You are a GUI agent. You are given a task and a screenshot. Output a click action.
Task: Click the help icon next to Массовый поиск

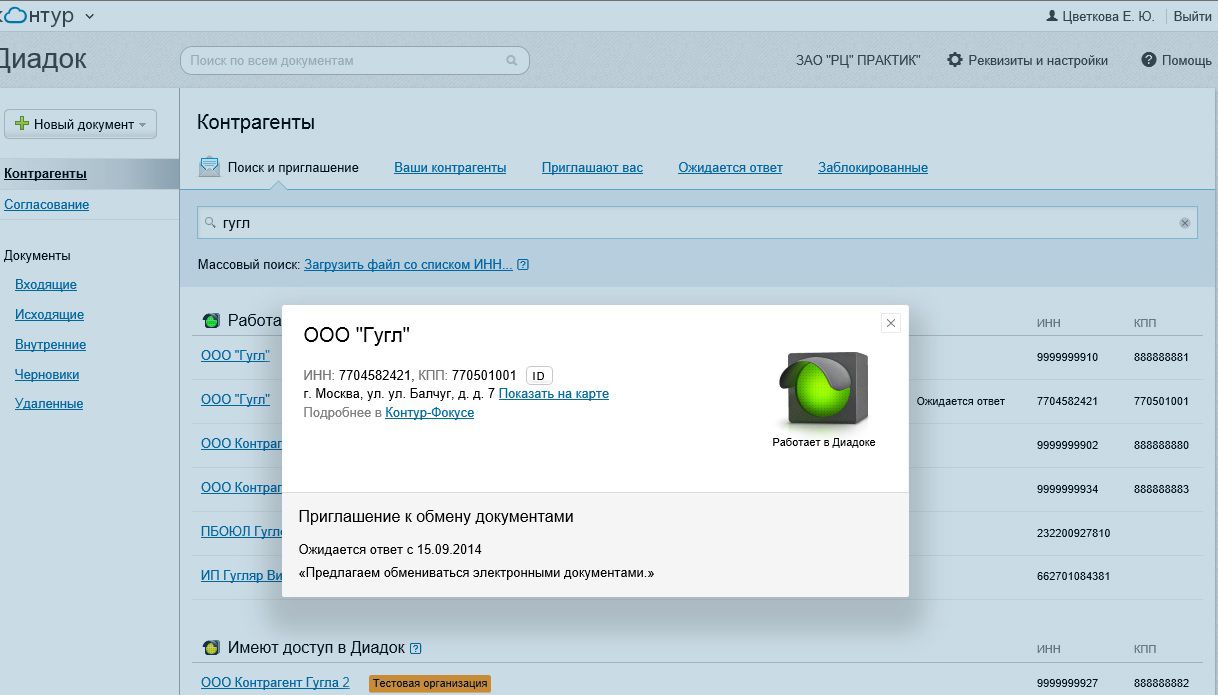(x=523, y=265)
